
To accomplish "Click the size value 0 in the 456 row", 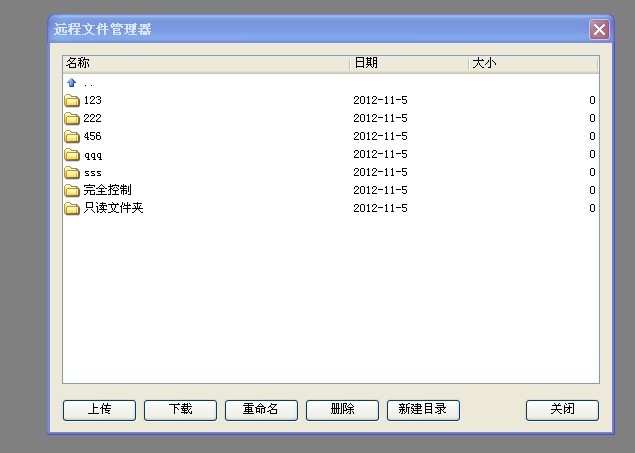I will [592, 136].
